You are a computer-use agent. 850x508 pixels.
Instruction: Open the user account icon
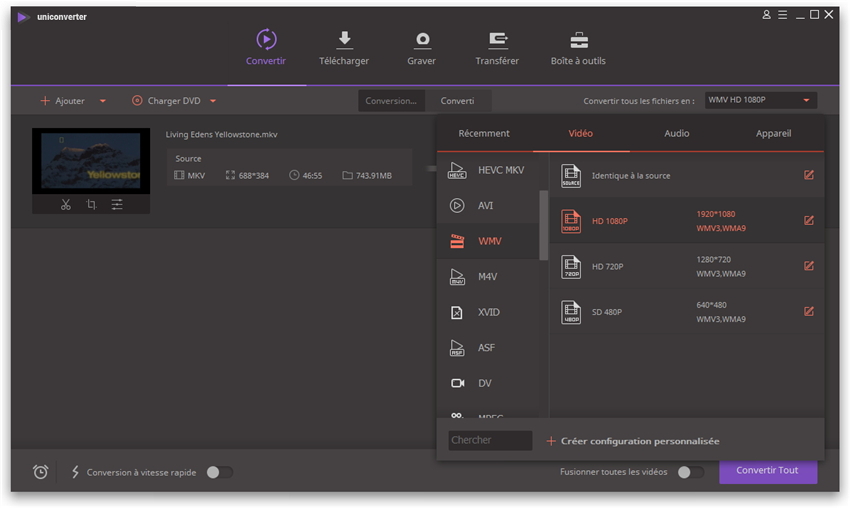point(767,15)
